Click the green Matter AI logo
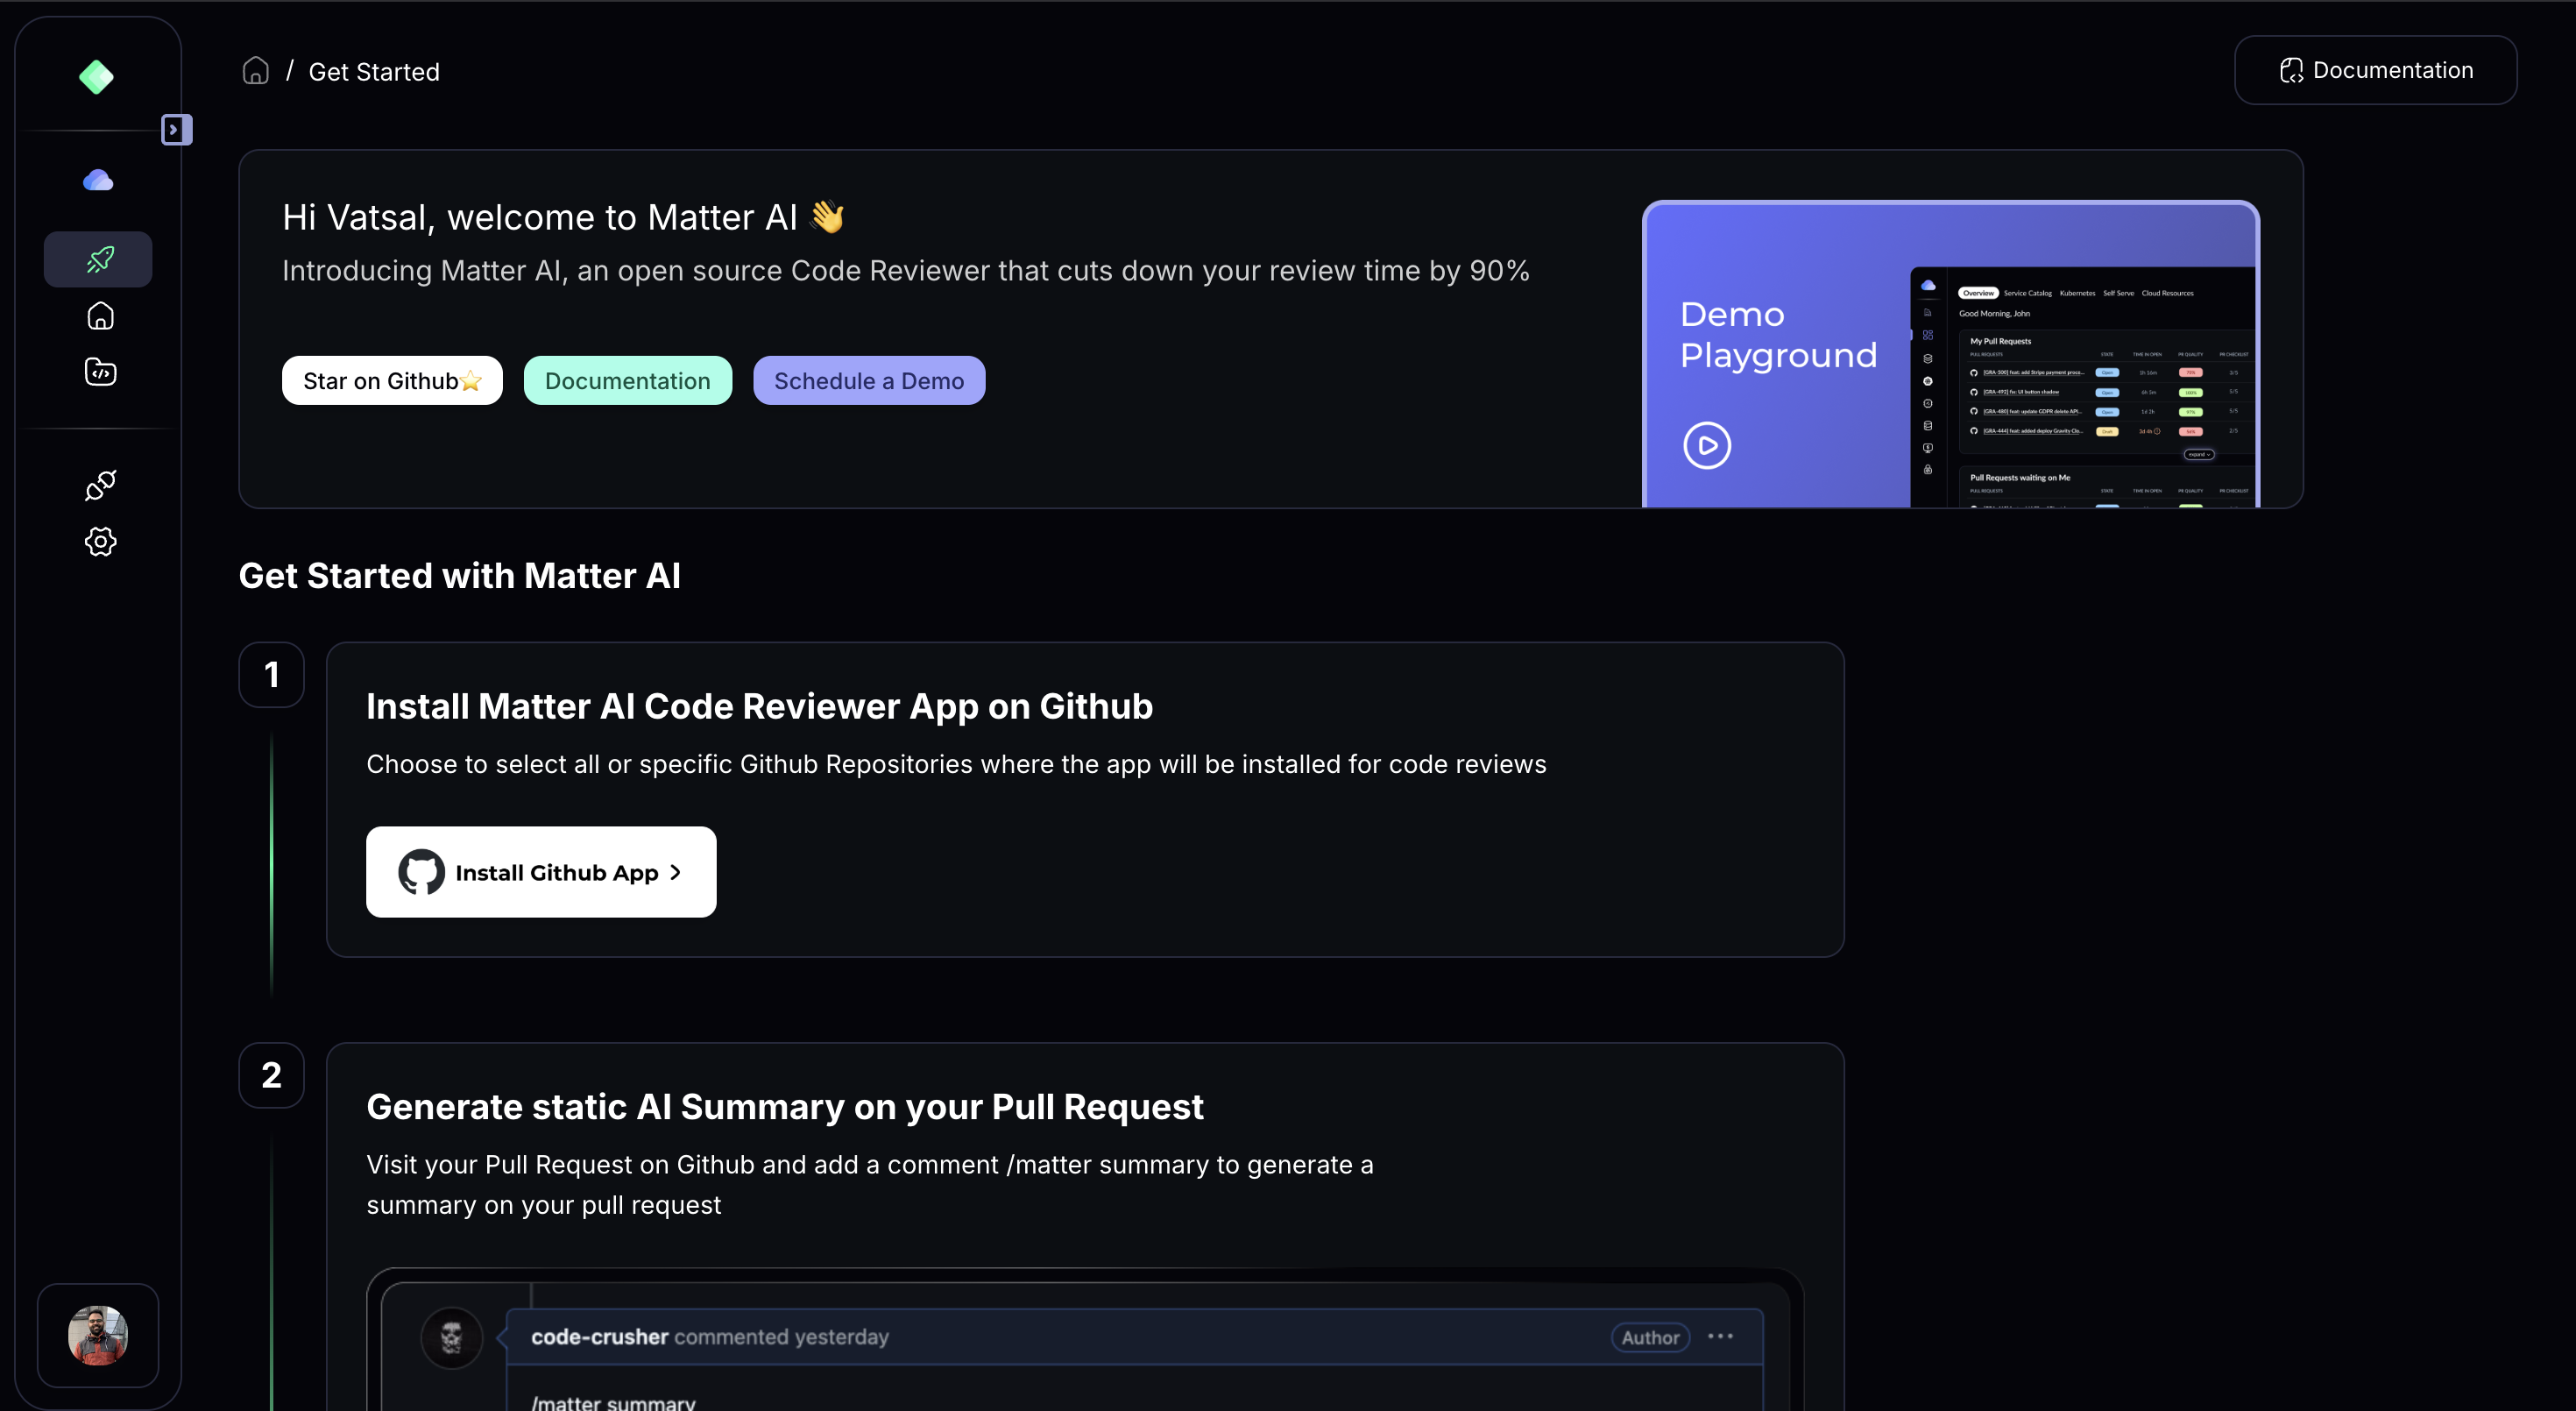The height and width of the screenshot is (1411, 2576). [x=96, y=77]
